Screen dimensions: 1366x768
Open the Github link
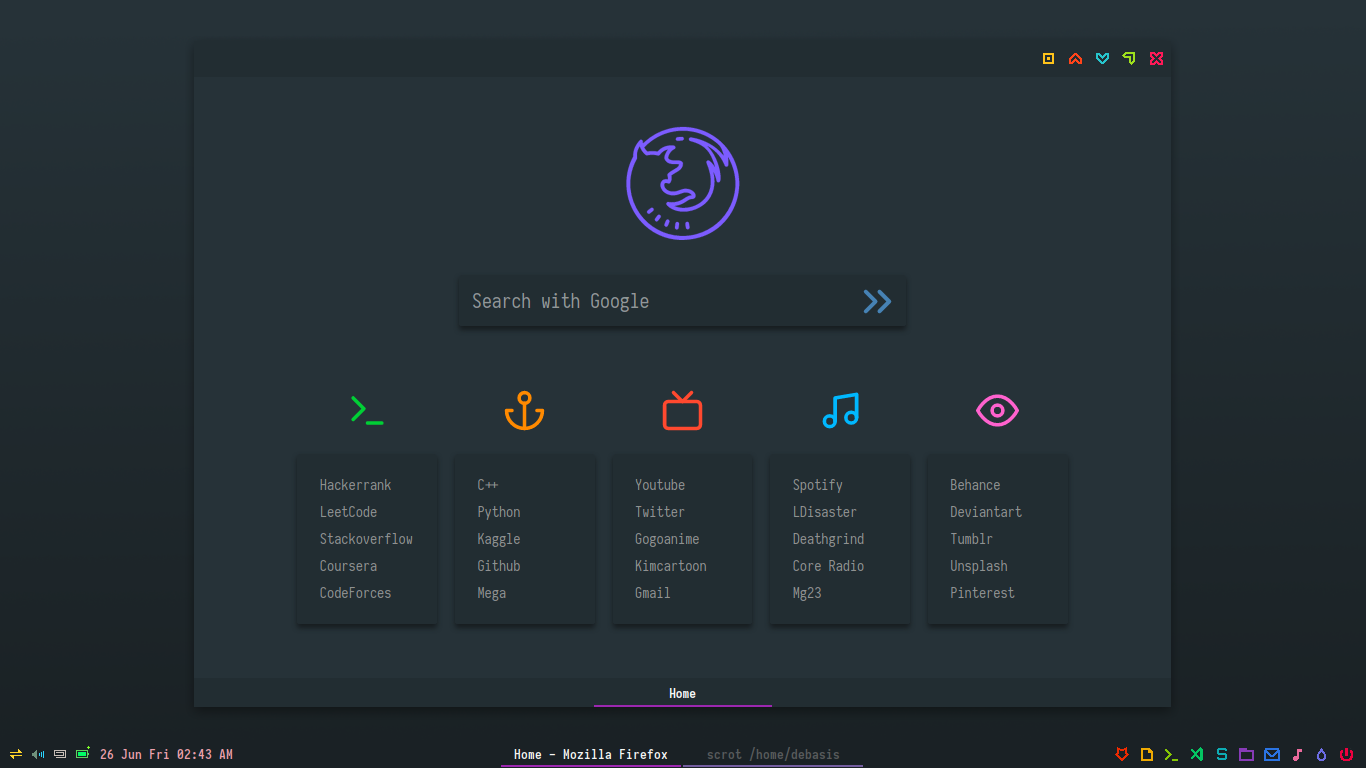pyautogui.click(x=498, y=566)
